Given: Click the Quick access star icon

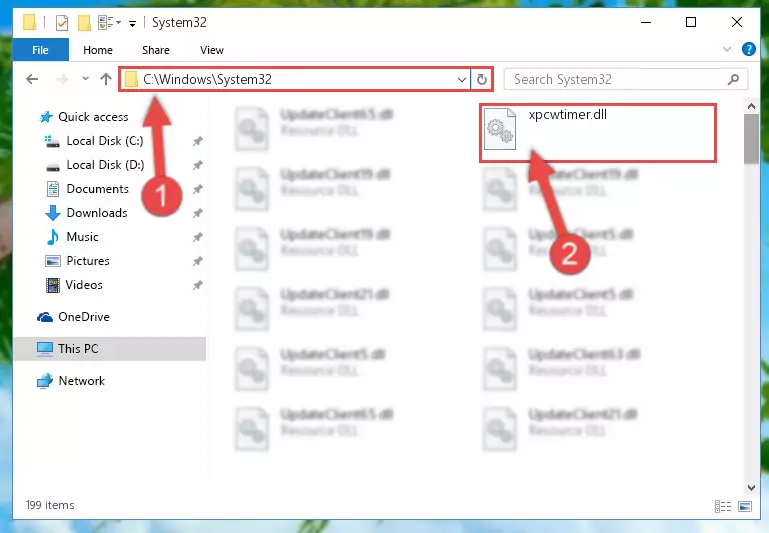Looking at the screenshot, I should 46,117.
